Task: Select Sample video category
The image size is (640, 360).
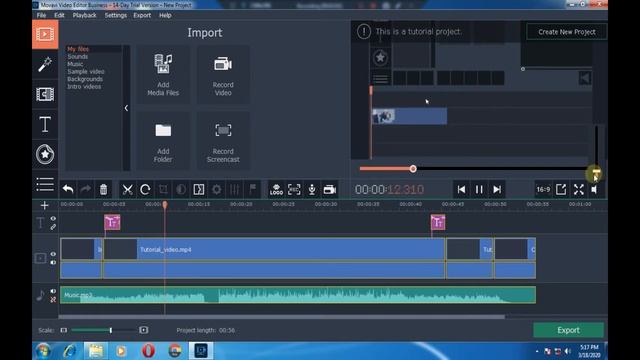Action: [86, 71]
